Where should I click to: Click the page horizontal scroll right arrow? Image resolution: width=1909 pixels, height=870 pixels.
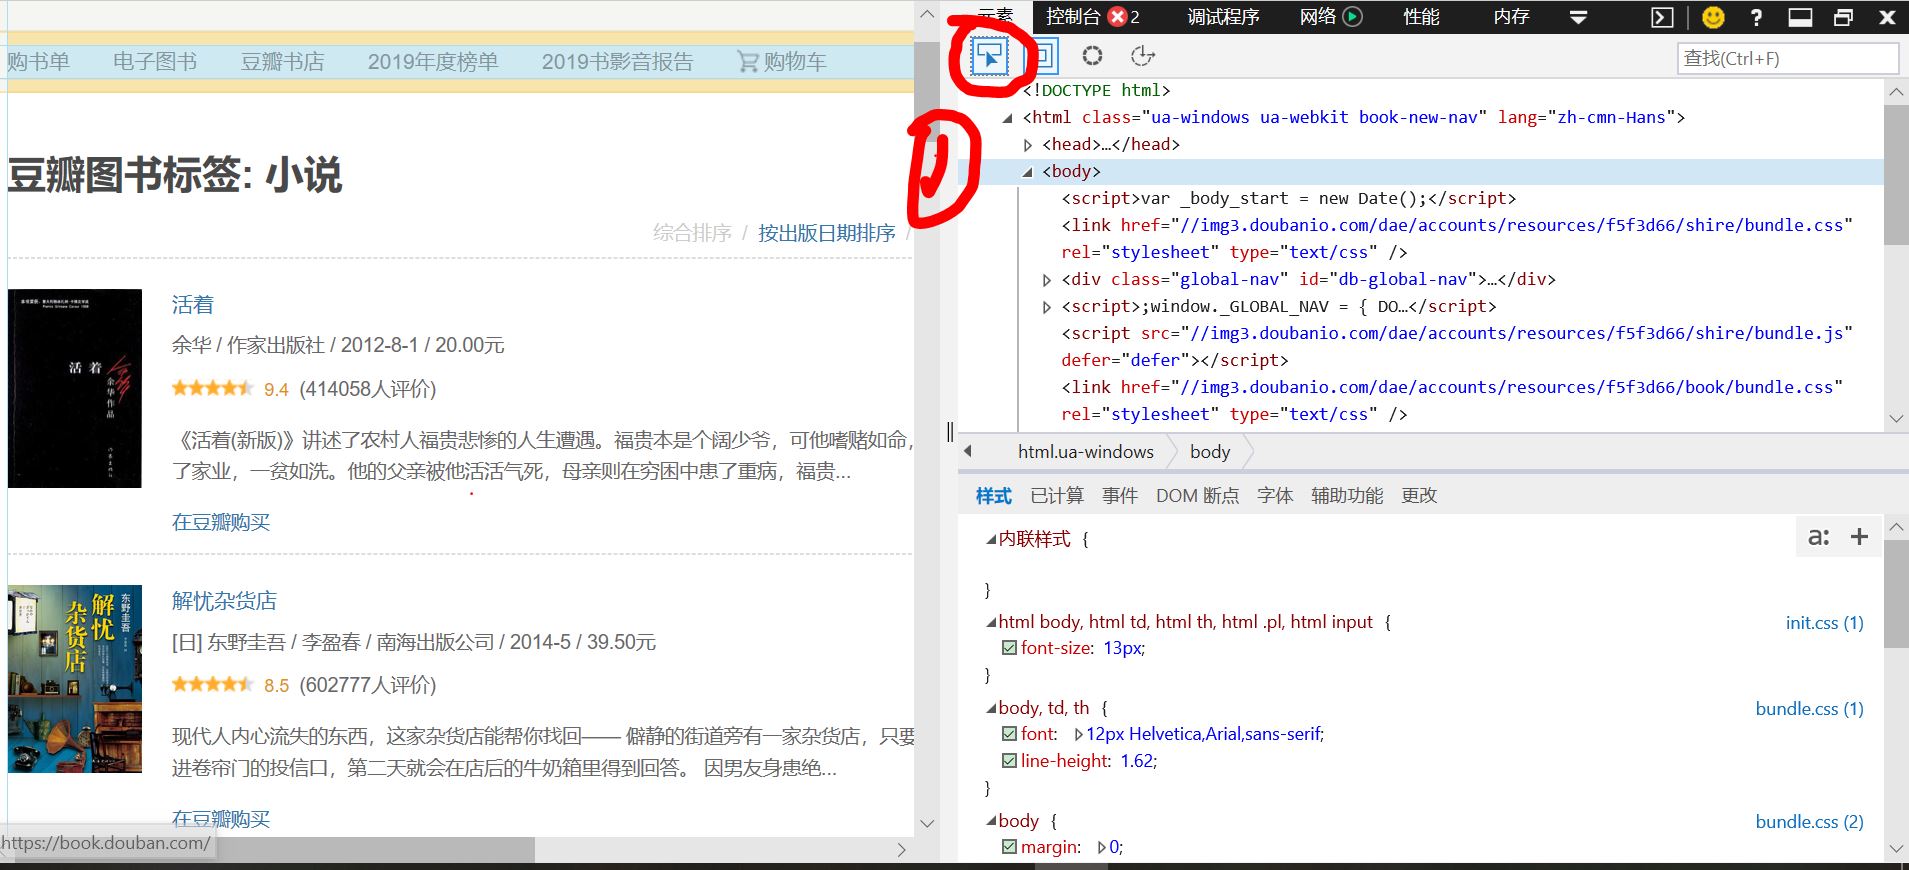pyautogui.click(x=901, y=850)
